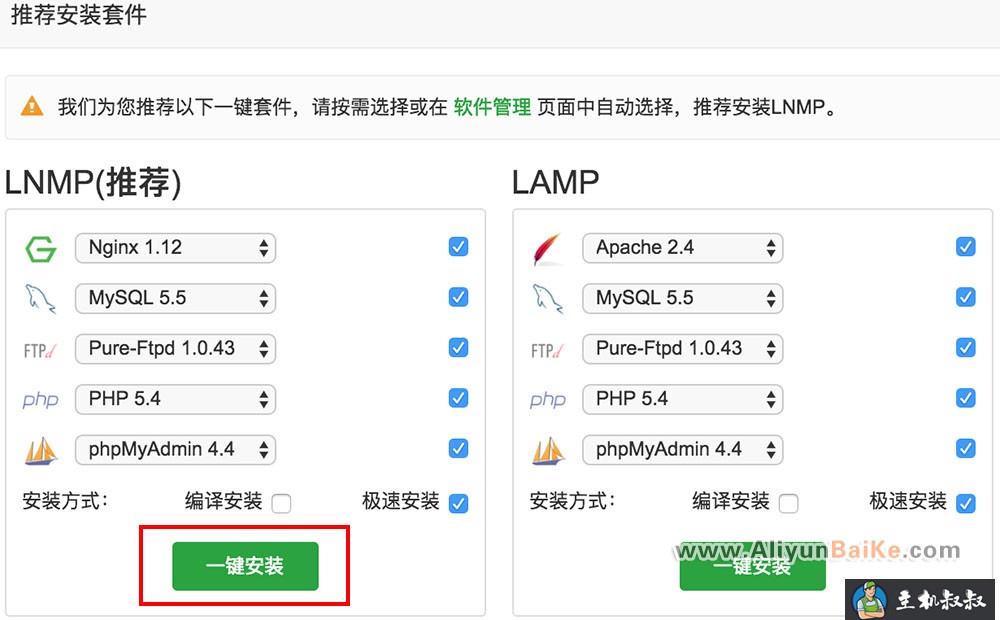The height and width of the screenshot is (620, 1000).
Task: Click 一键安装 button under LNMP
Action: pos(245,566)
